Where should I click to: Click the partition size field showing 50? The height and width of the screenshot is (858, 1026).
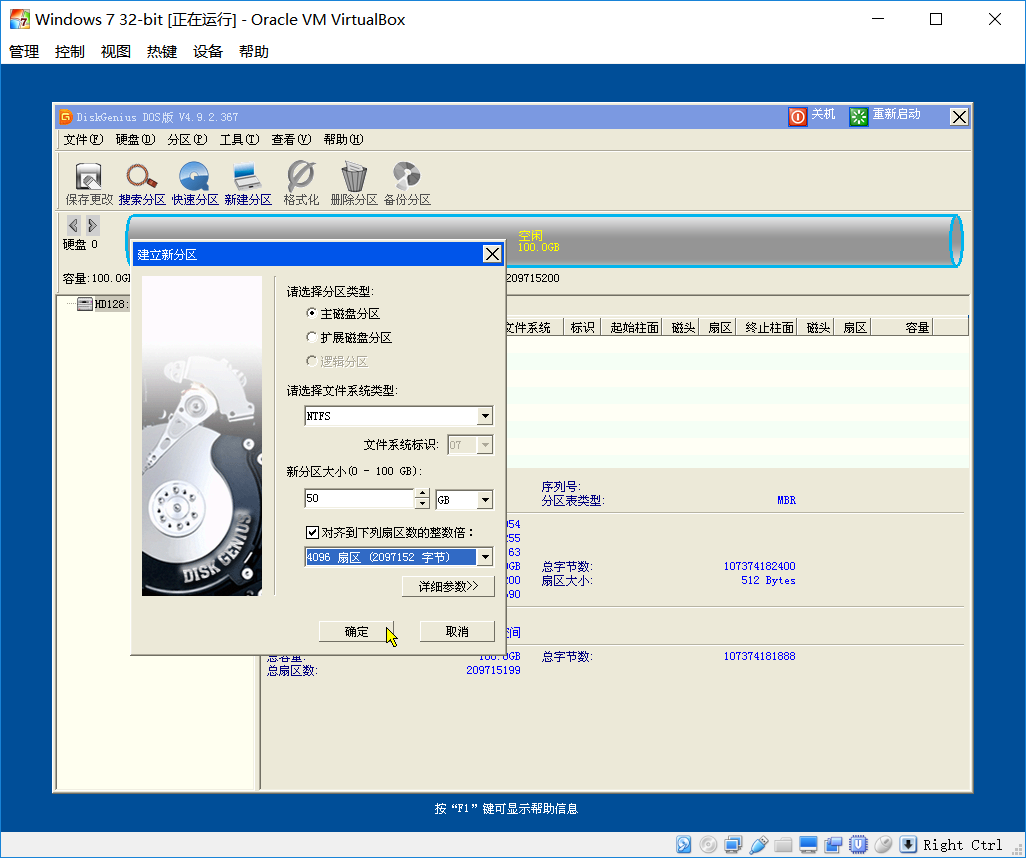coord(359,499)
